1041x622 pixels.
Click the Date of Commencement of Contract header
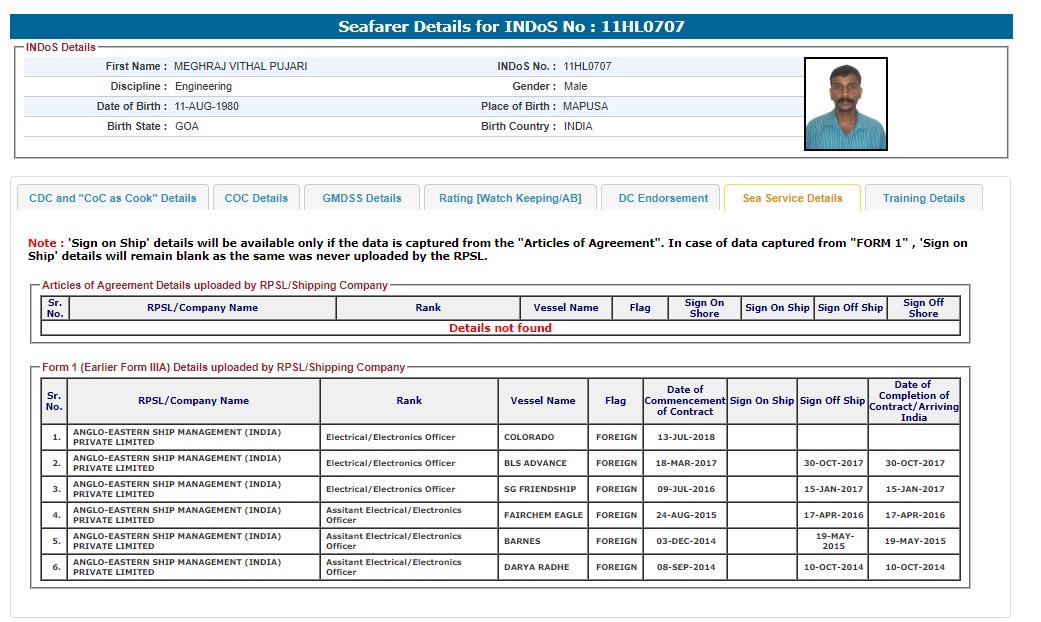click(x=685, y=401)
